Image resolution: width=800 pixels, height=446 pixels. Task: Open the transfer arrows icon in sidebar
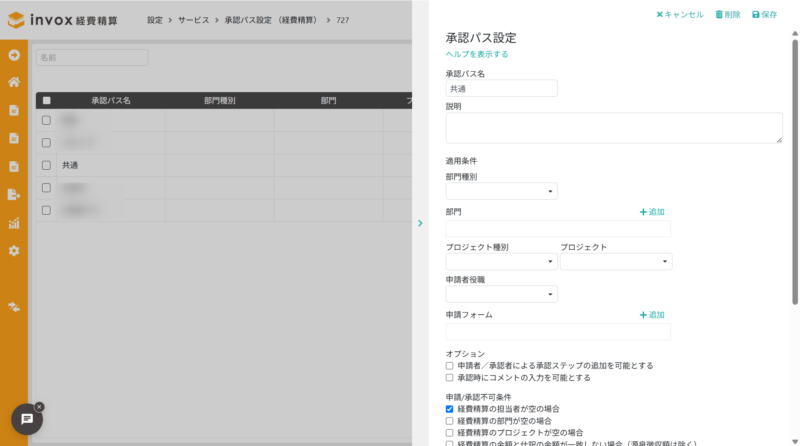[x=14, y=307]
